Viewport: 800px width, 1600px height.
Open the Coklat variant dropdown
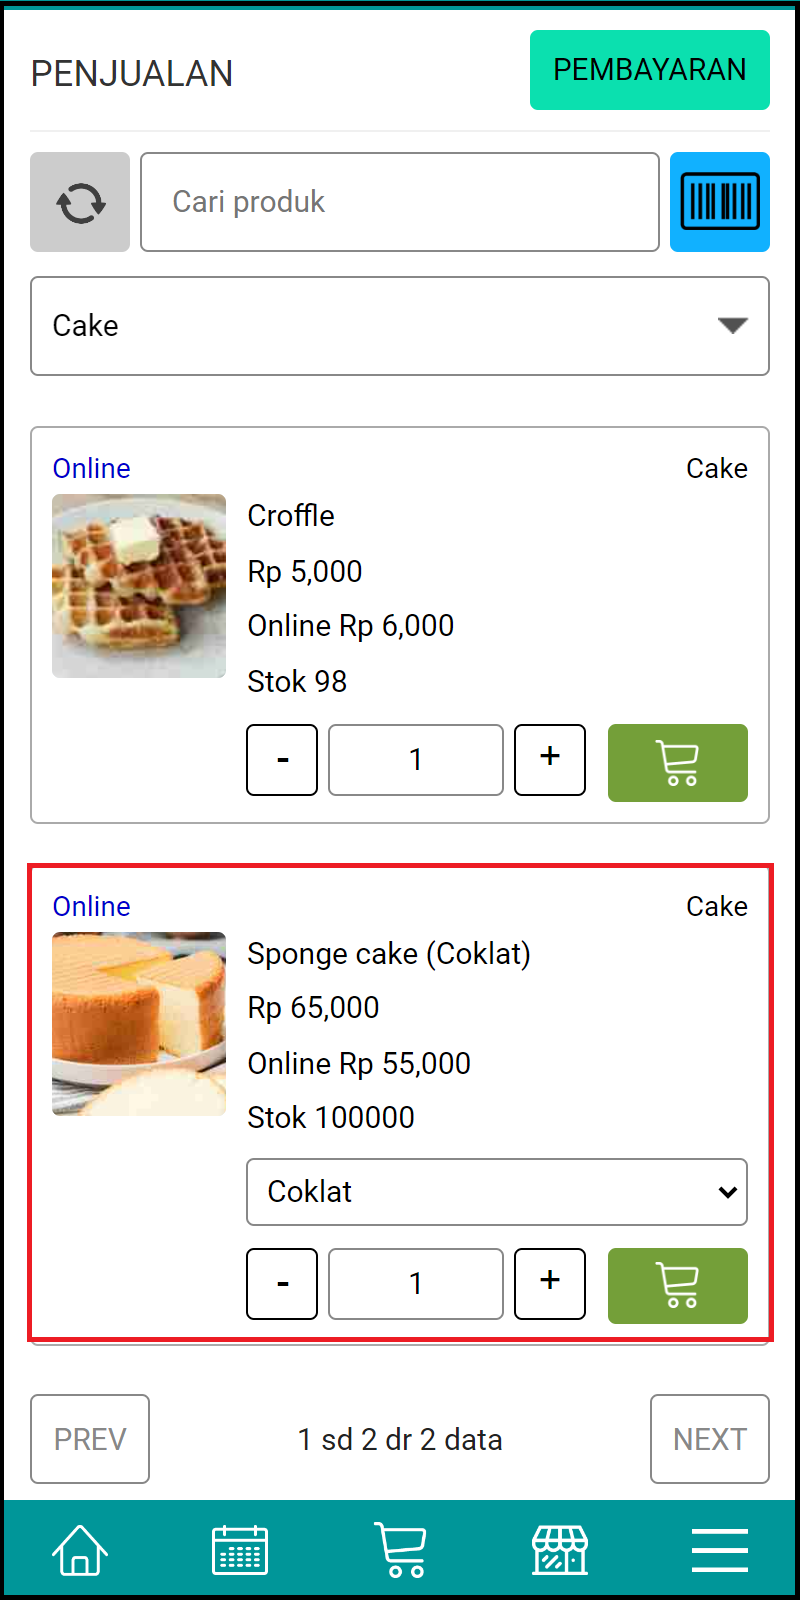(x=496, y=1192)
